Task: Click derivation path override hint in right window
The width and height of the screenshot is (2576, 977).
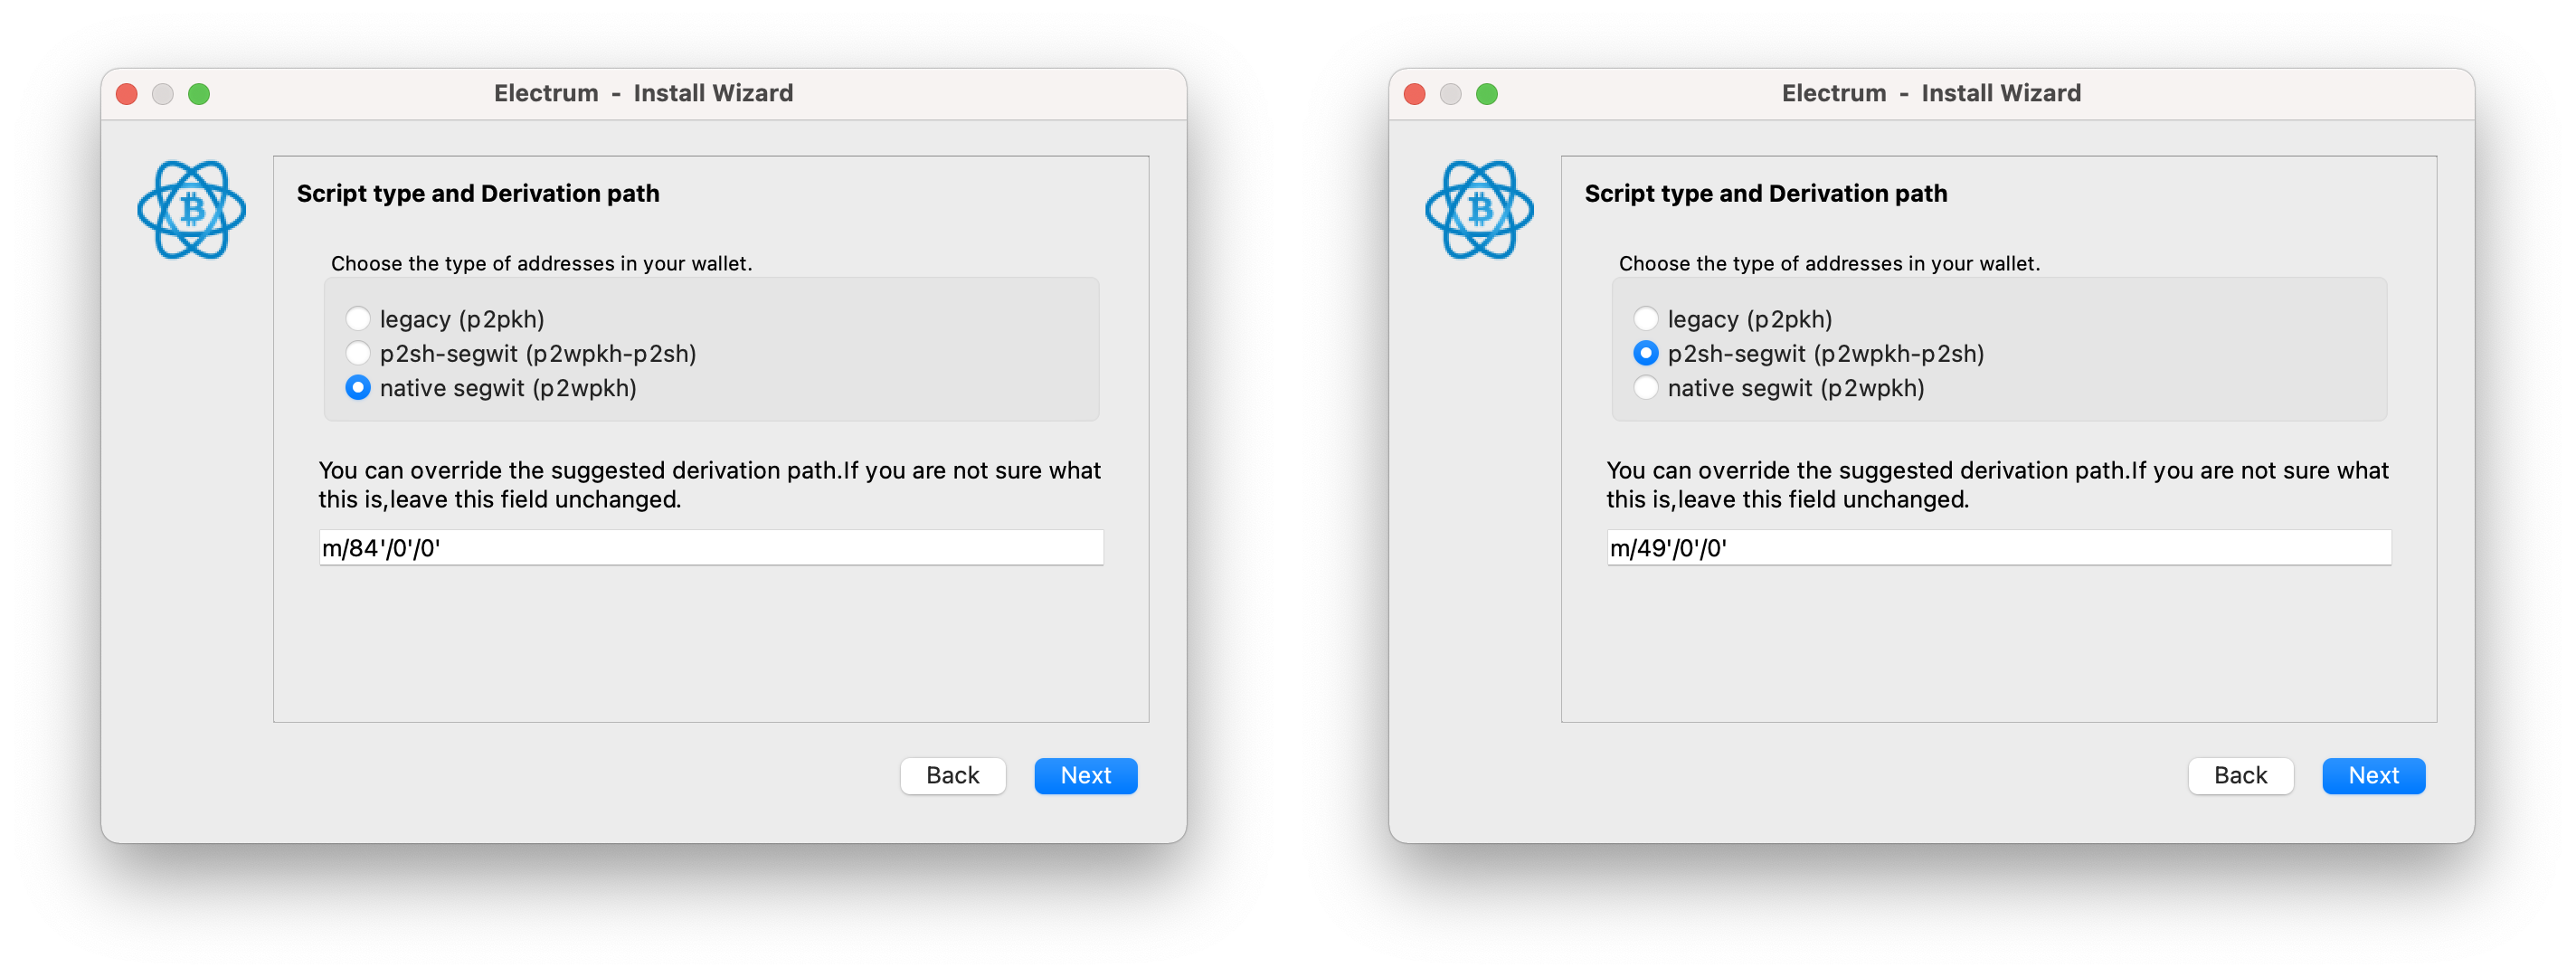Action: coord(1998,485)
